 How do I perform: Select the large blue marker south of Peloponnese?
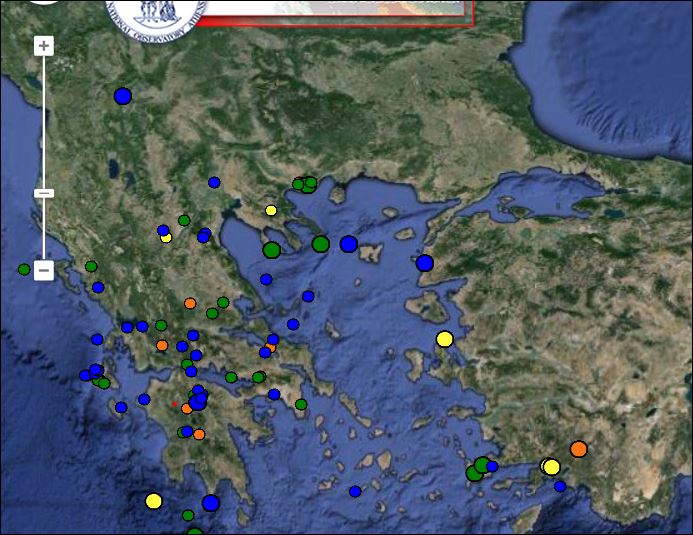[211, 503]
